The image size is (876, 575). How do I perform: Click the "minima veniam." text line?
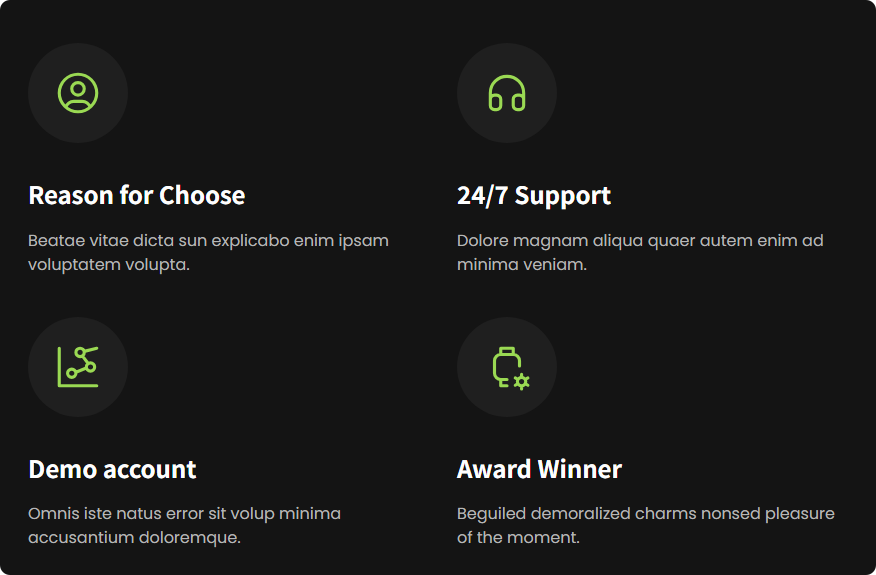[521, 265]
